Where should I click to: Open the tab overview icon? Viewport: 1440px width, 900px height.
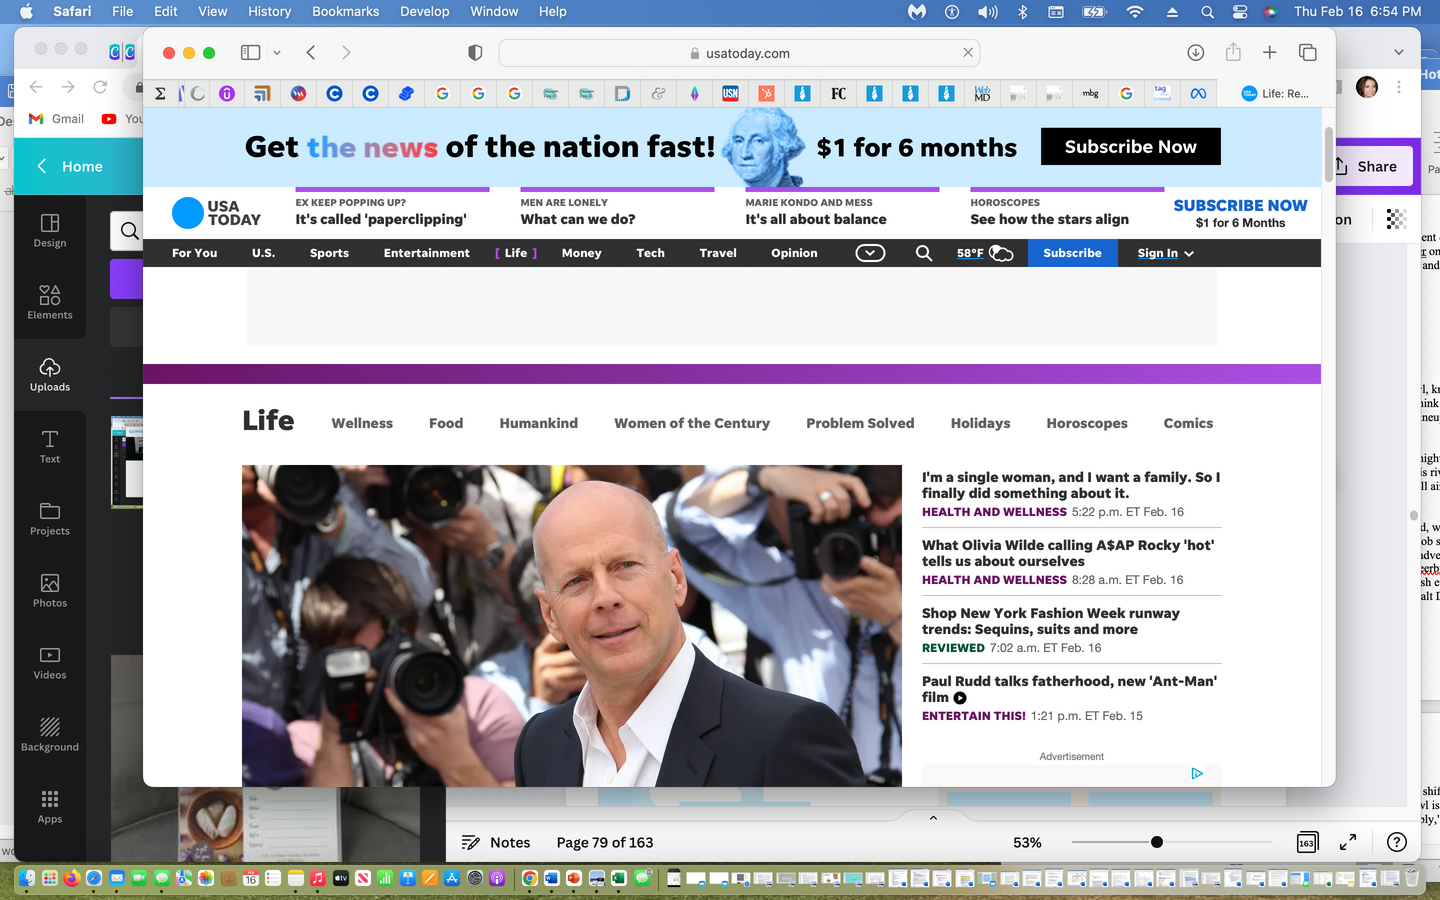tap(1307, 53)
